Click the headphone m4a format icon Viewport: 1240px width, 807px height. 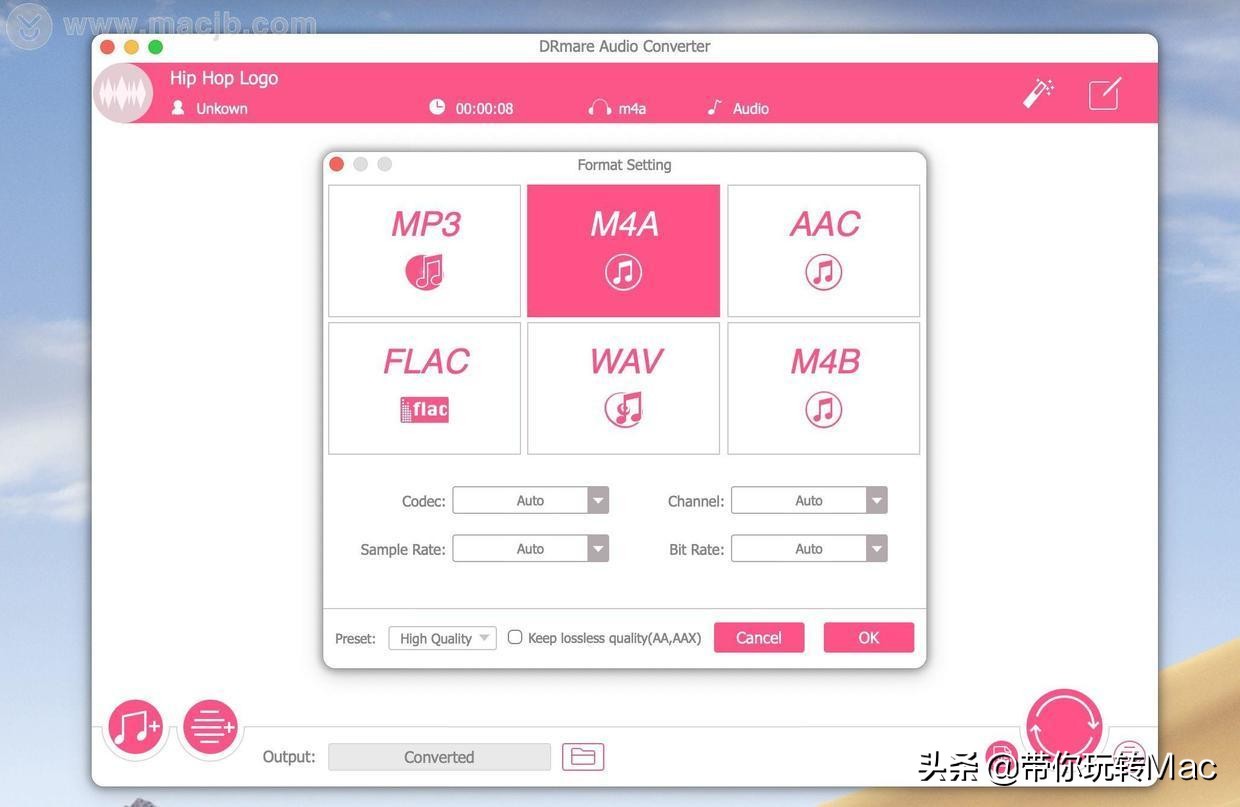click(x=598, y=107)
